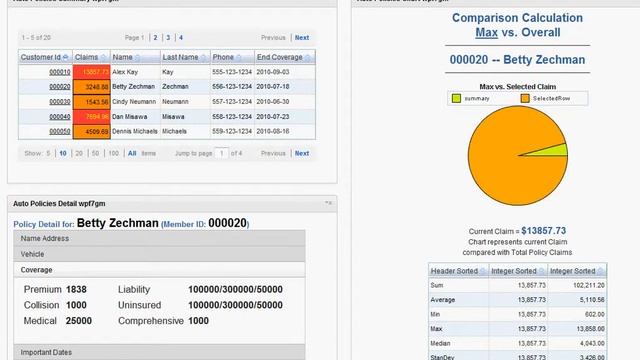This screenshot has width=640, height=360.
Task: Go to page 2 of results
Action: (155, 38)
